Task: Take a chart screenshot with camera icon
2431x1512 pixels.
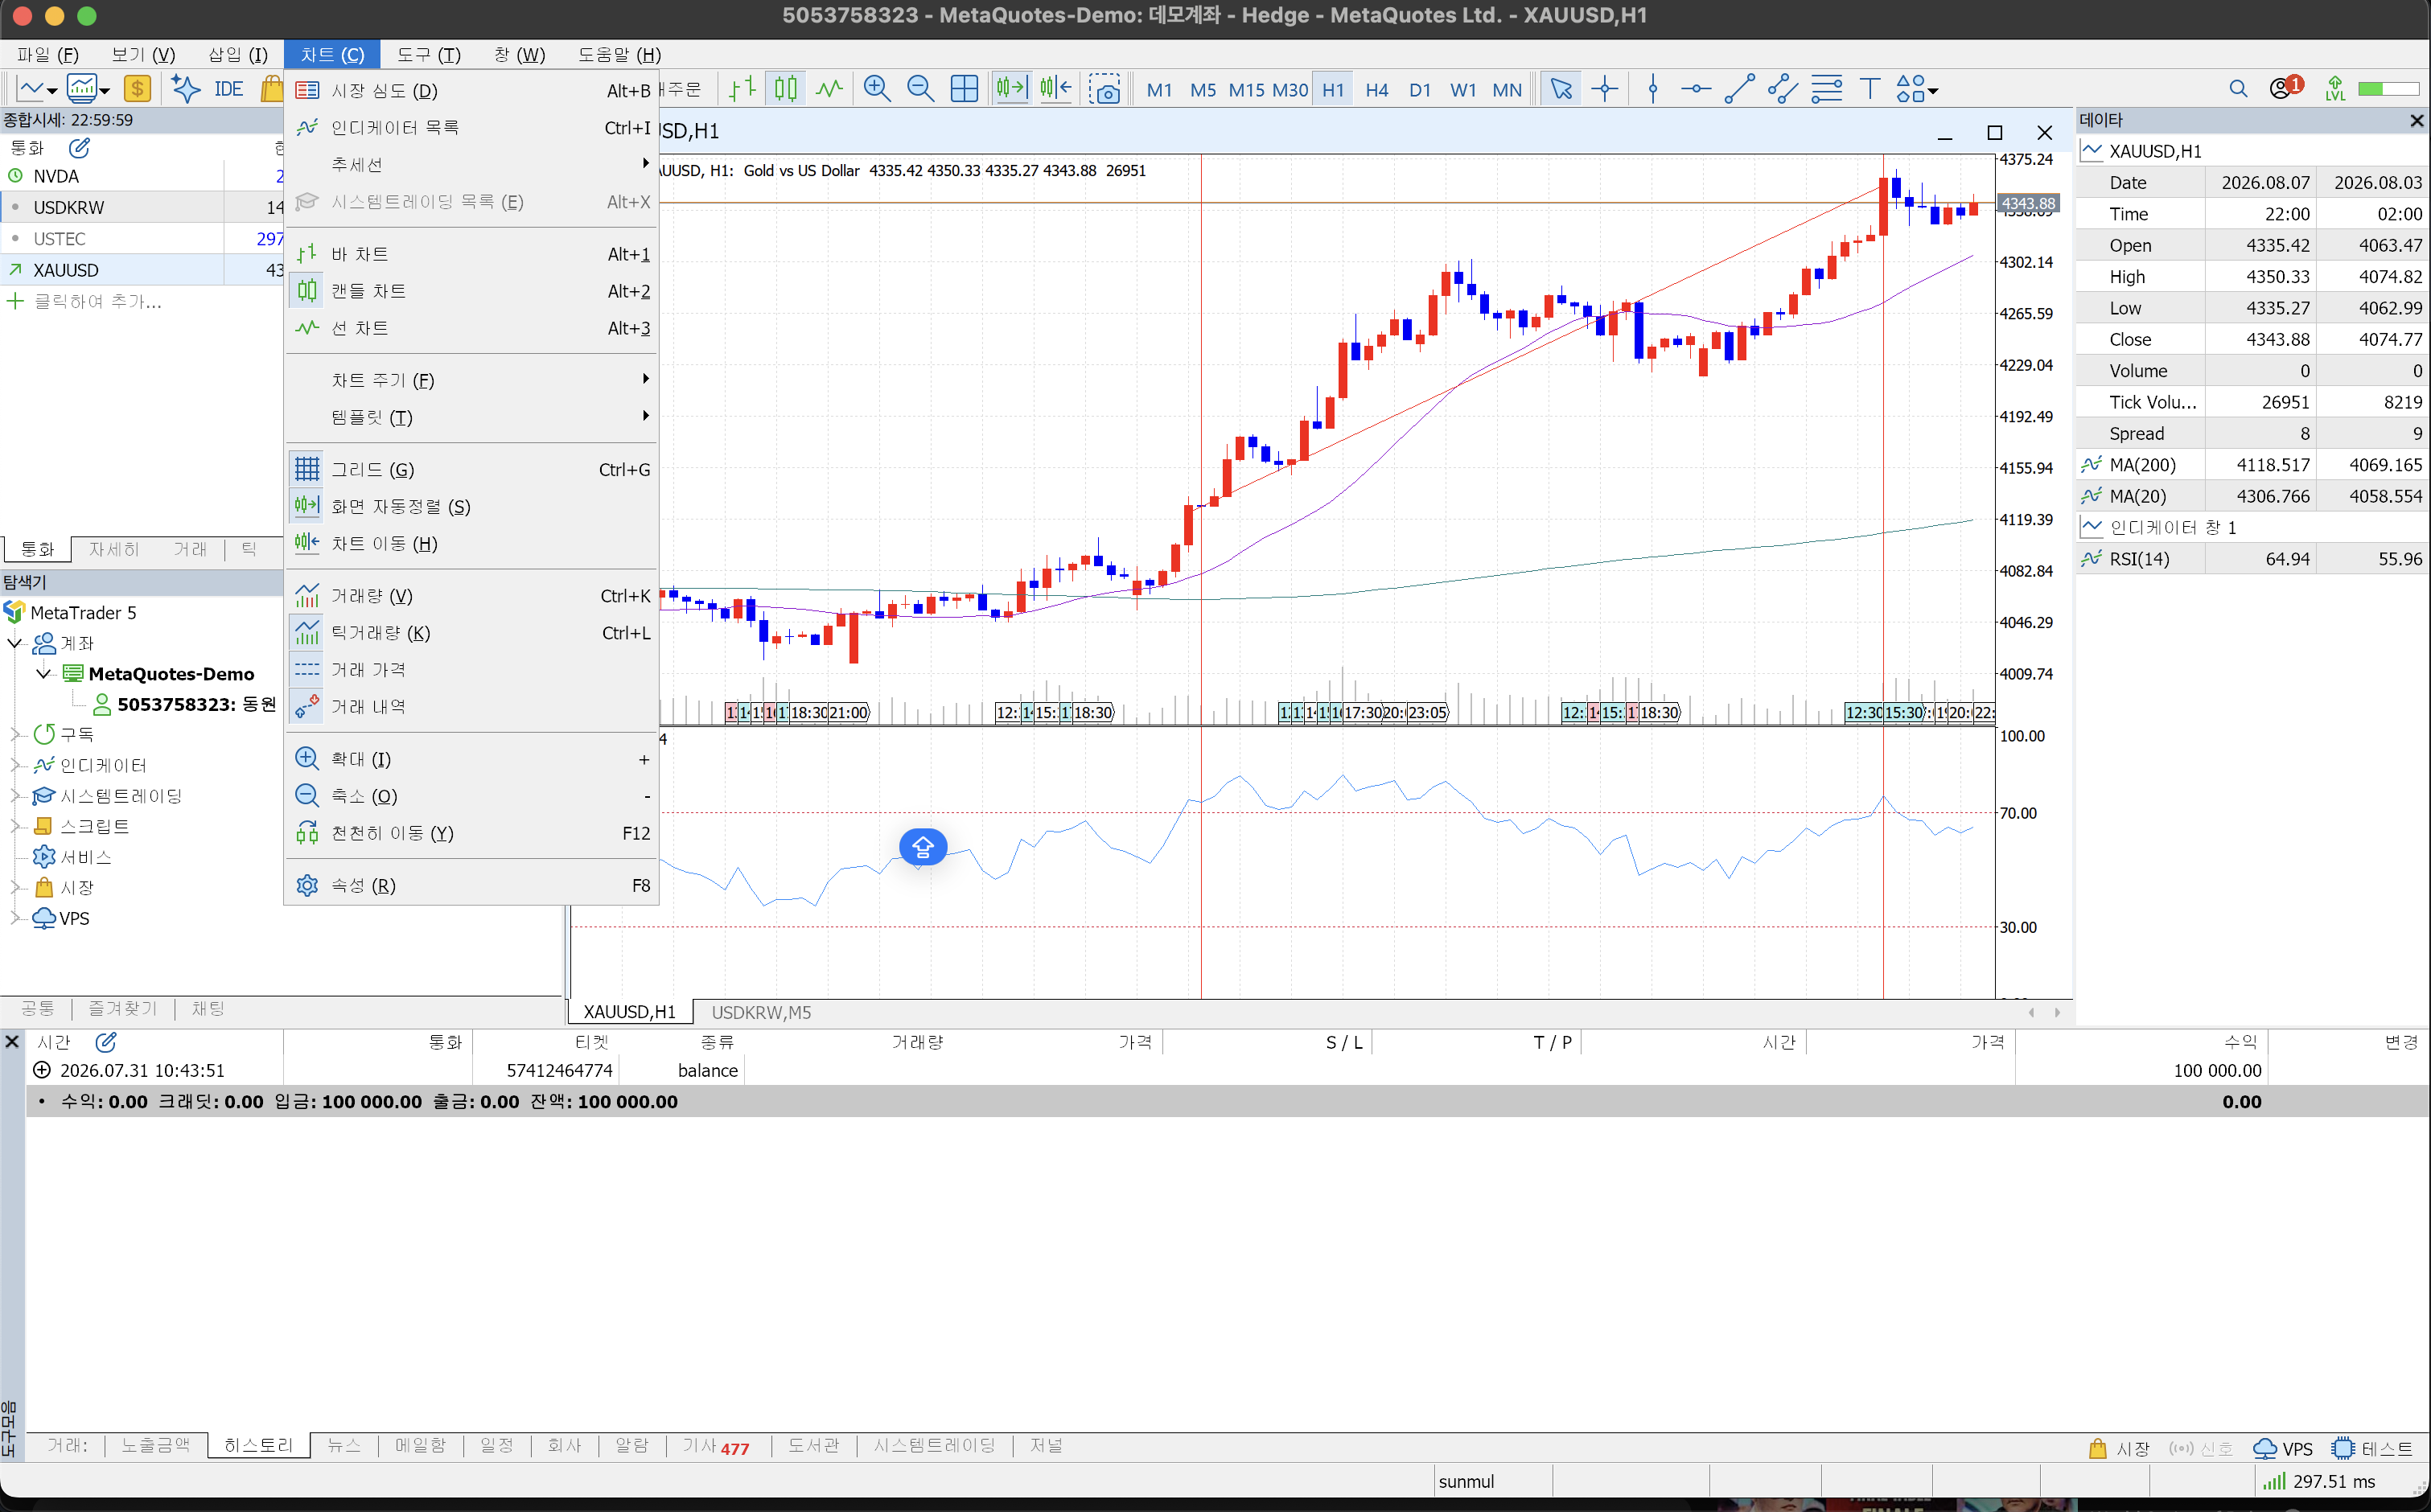Action: point(1105,89)
